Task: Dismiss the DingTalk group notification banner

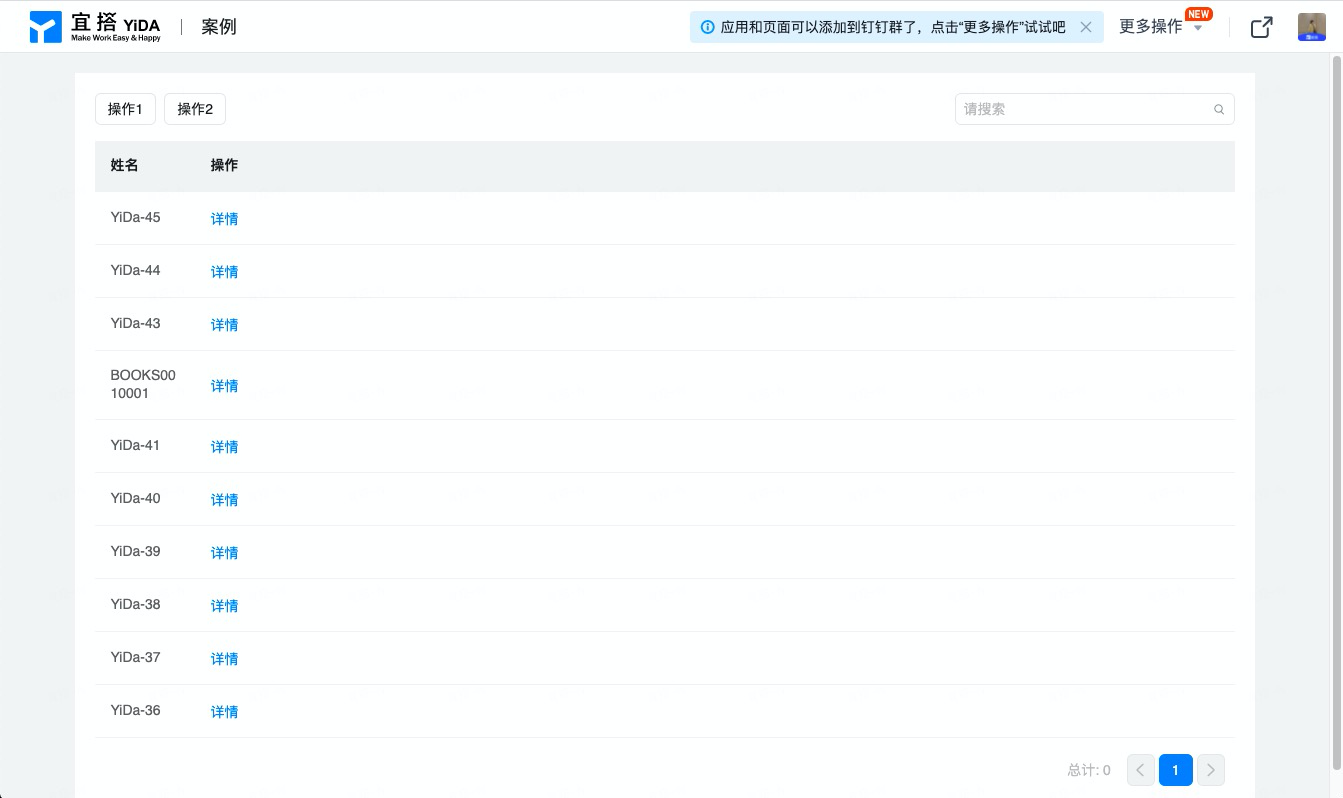Action: [x=1086, y=27]
